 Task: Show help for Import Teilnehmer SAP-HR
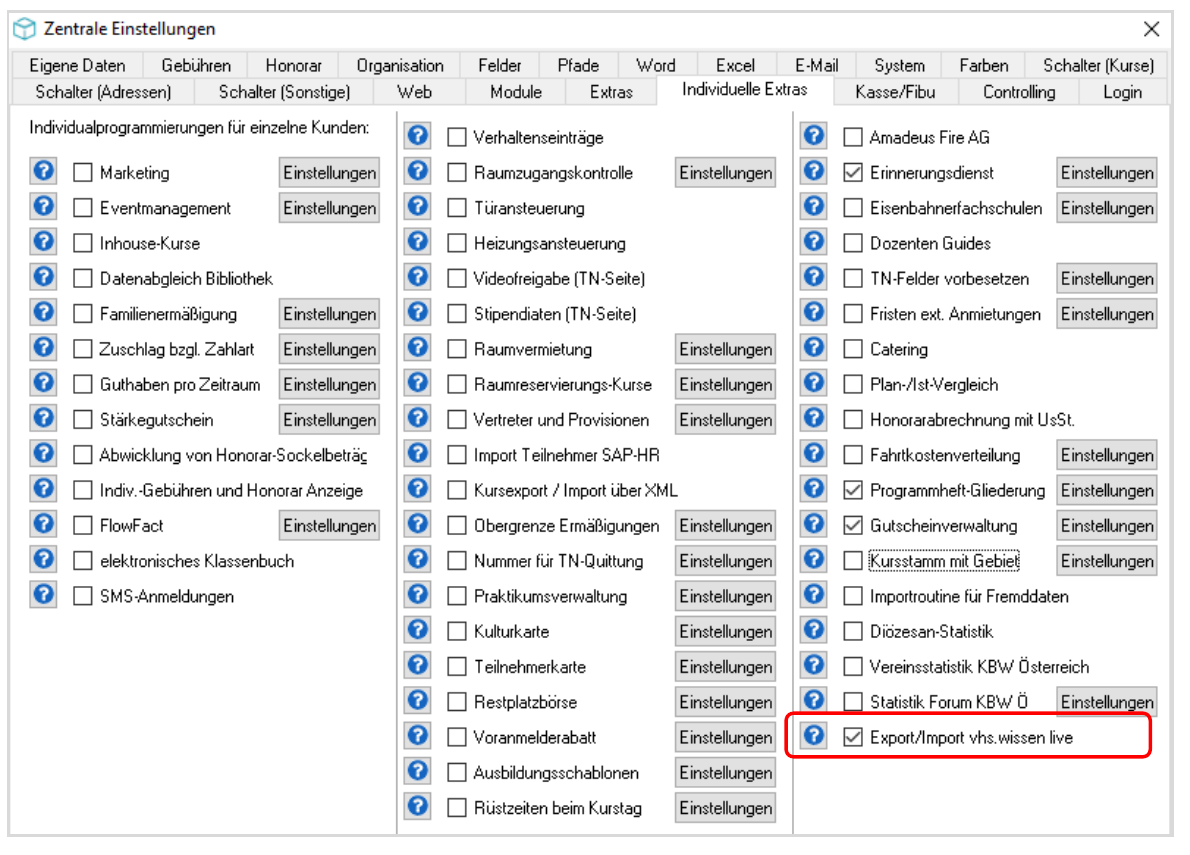click(x=418, y=454)
